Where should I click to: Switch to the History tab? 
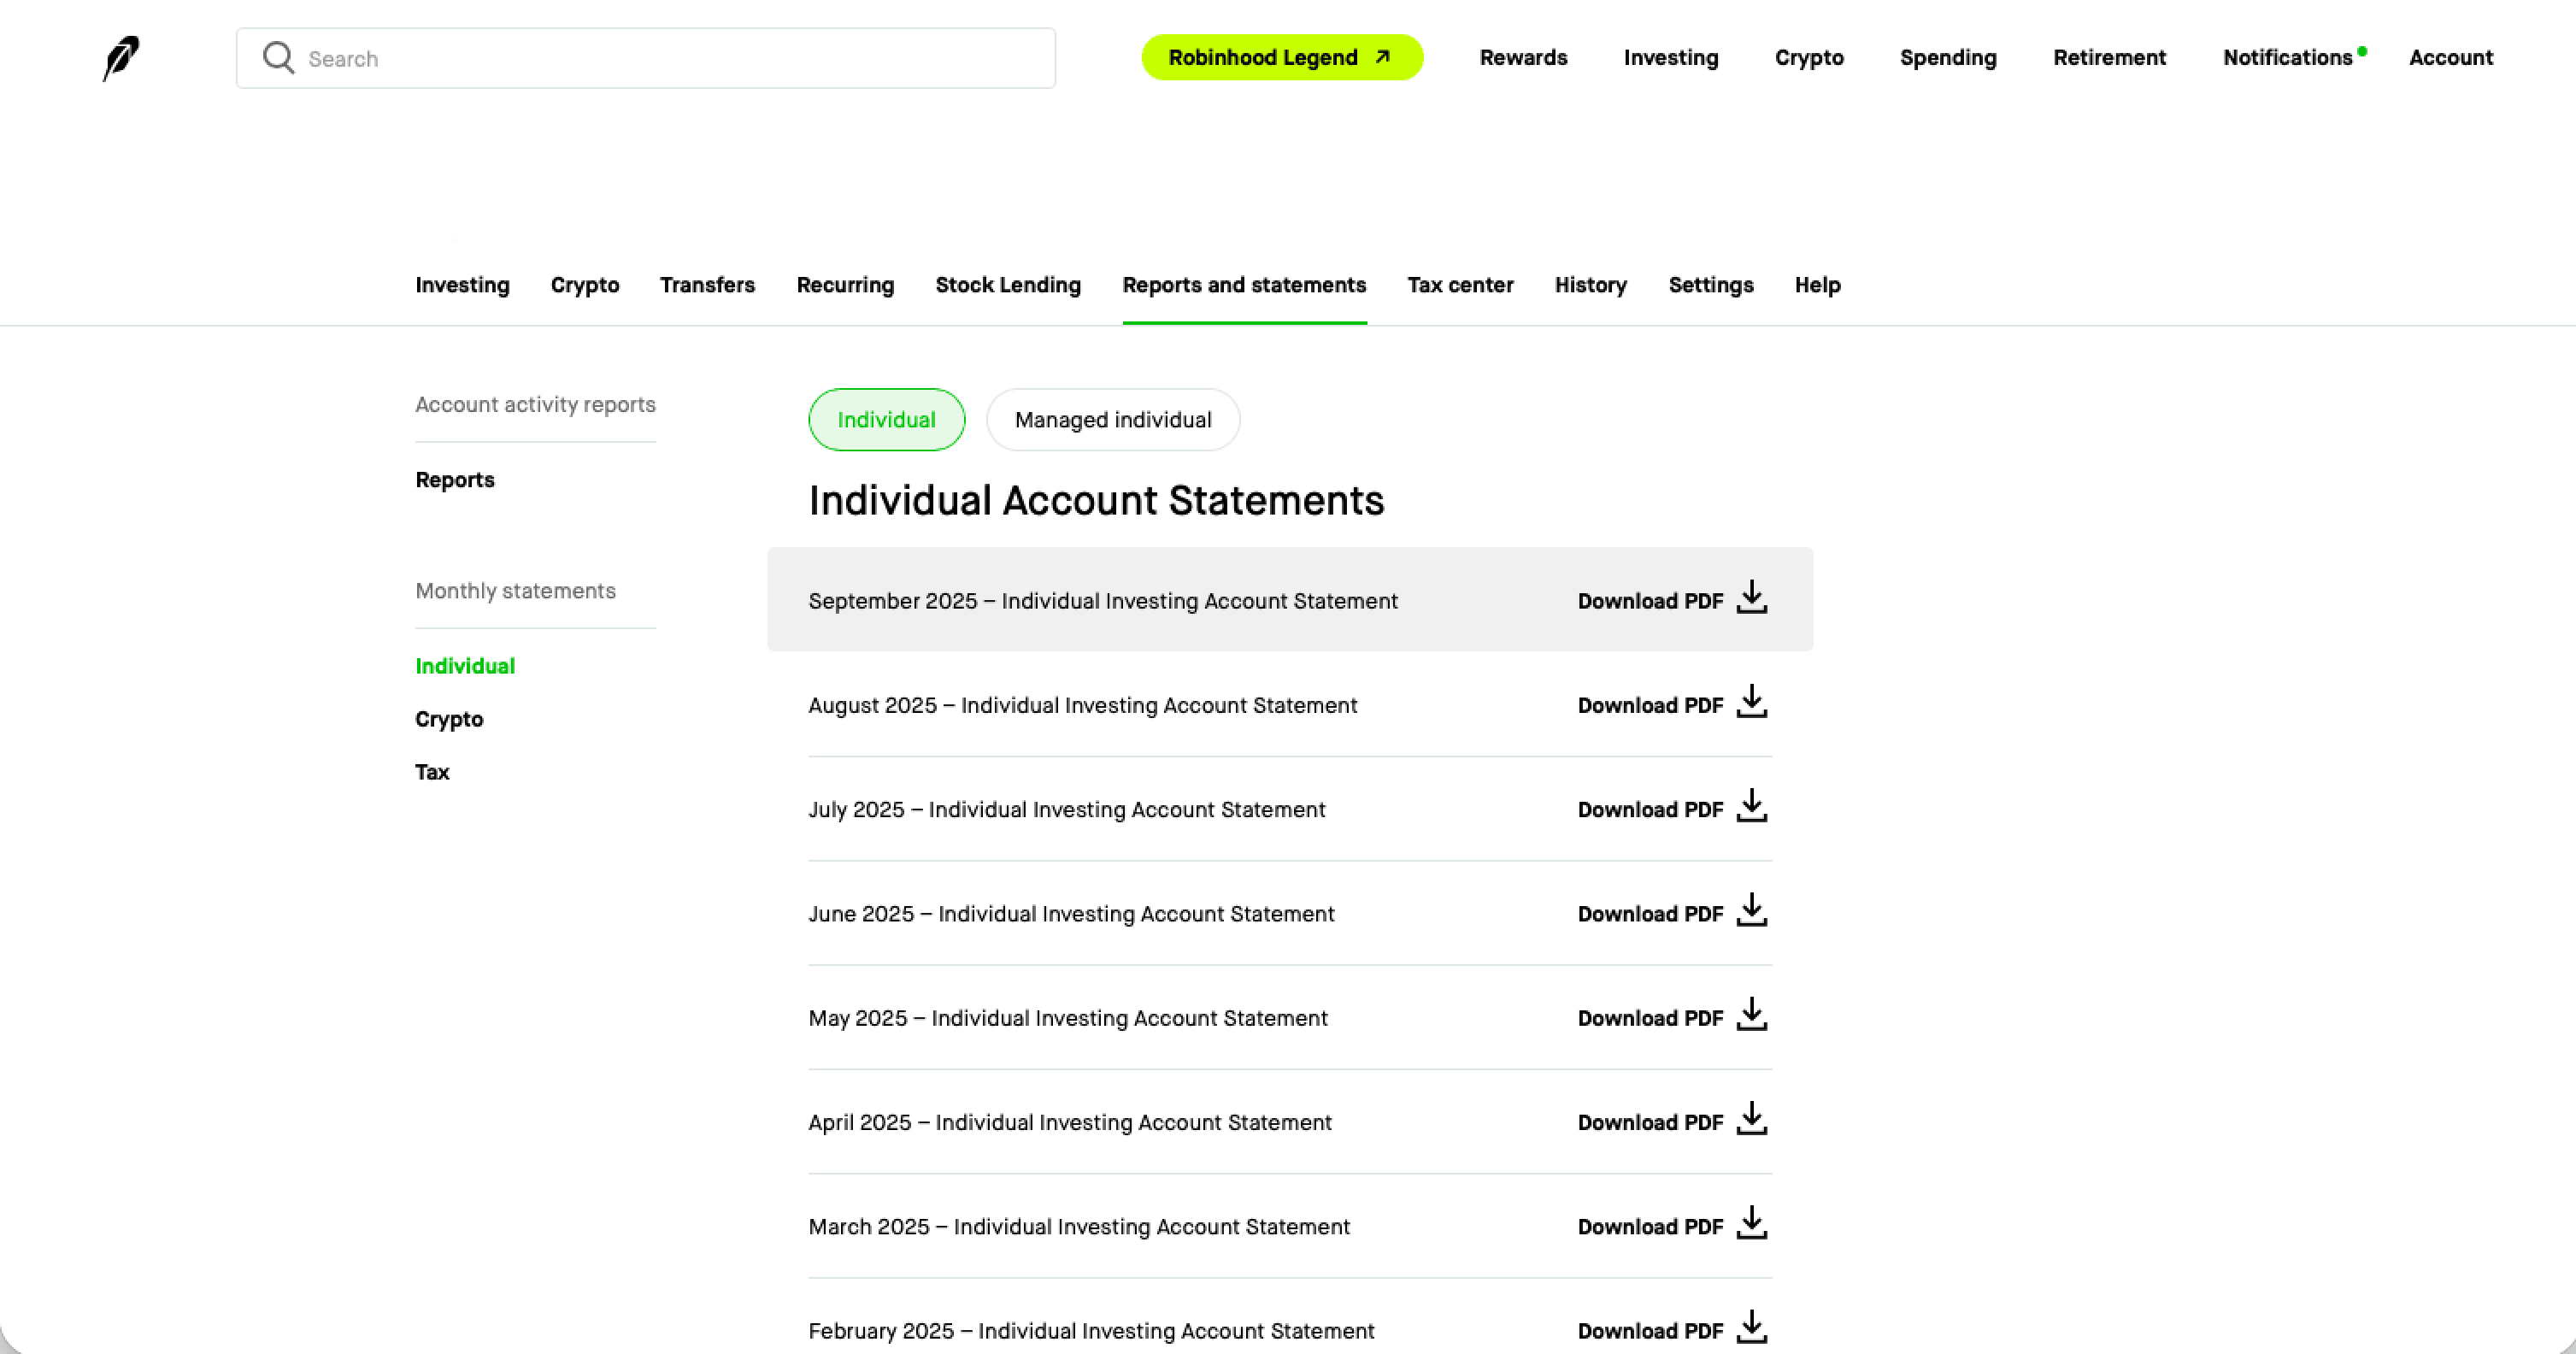click(1590, 285)
